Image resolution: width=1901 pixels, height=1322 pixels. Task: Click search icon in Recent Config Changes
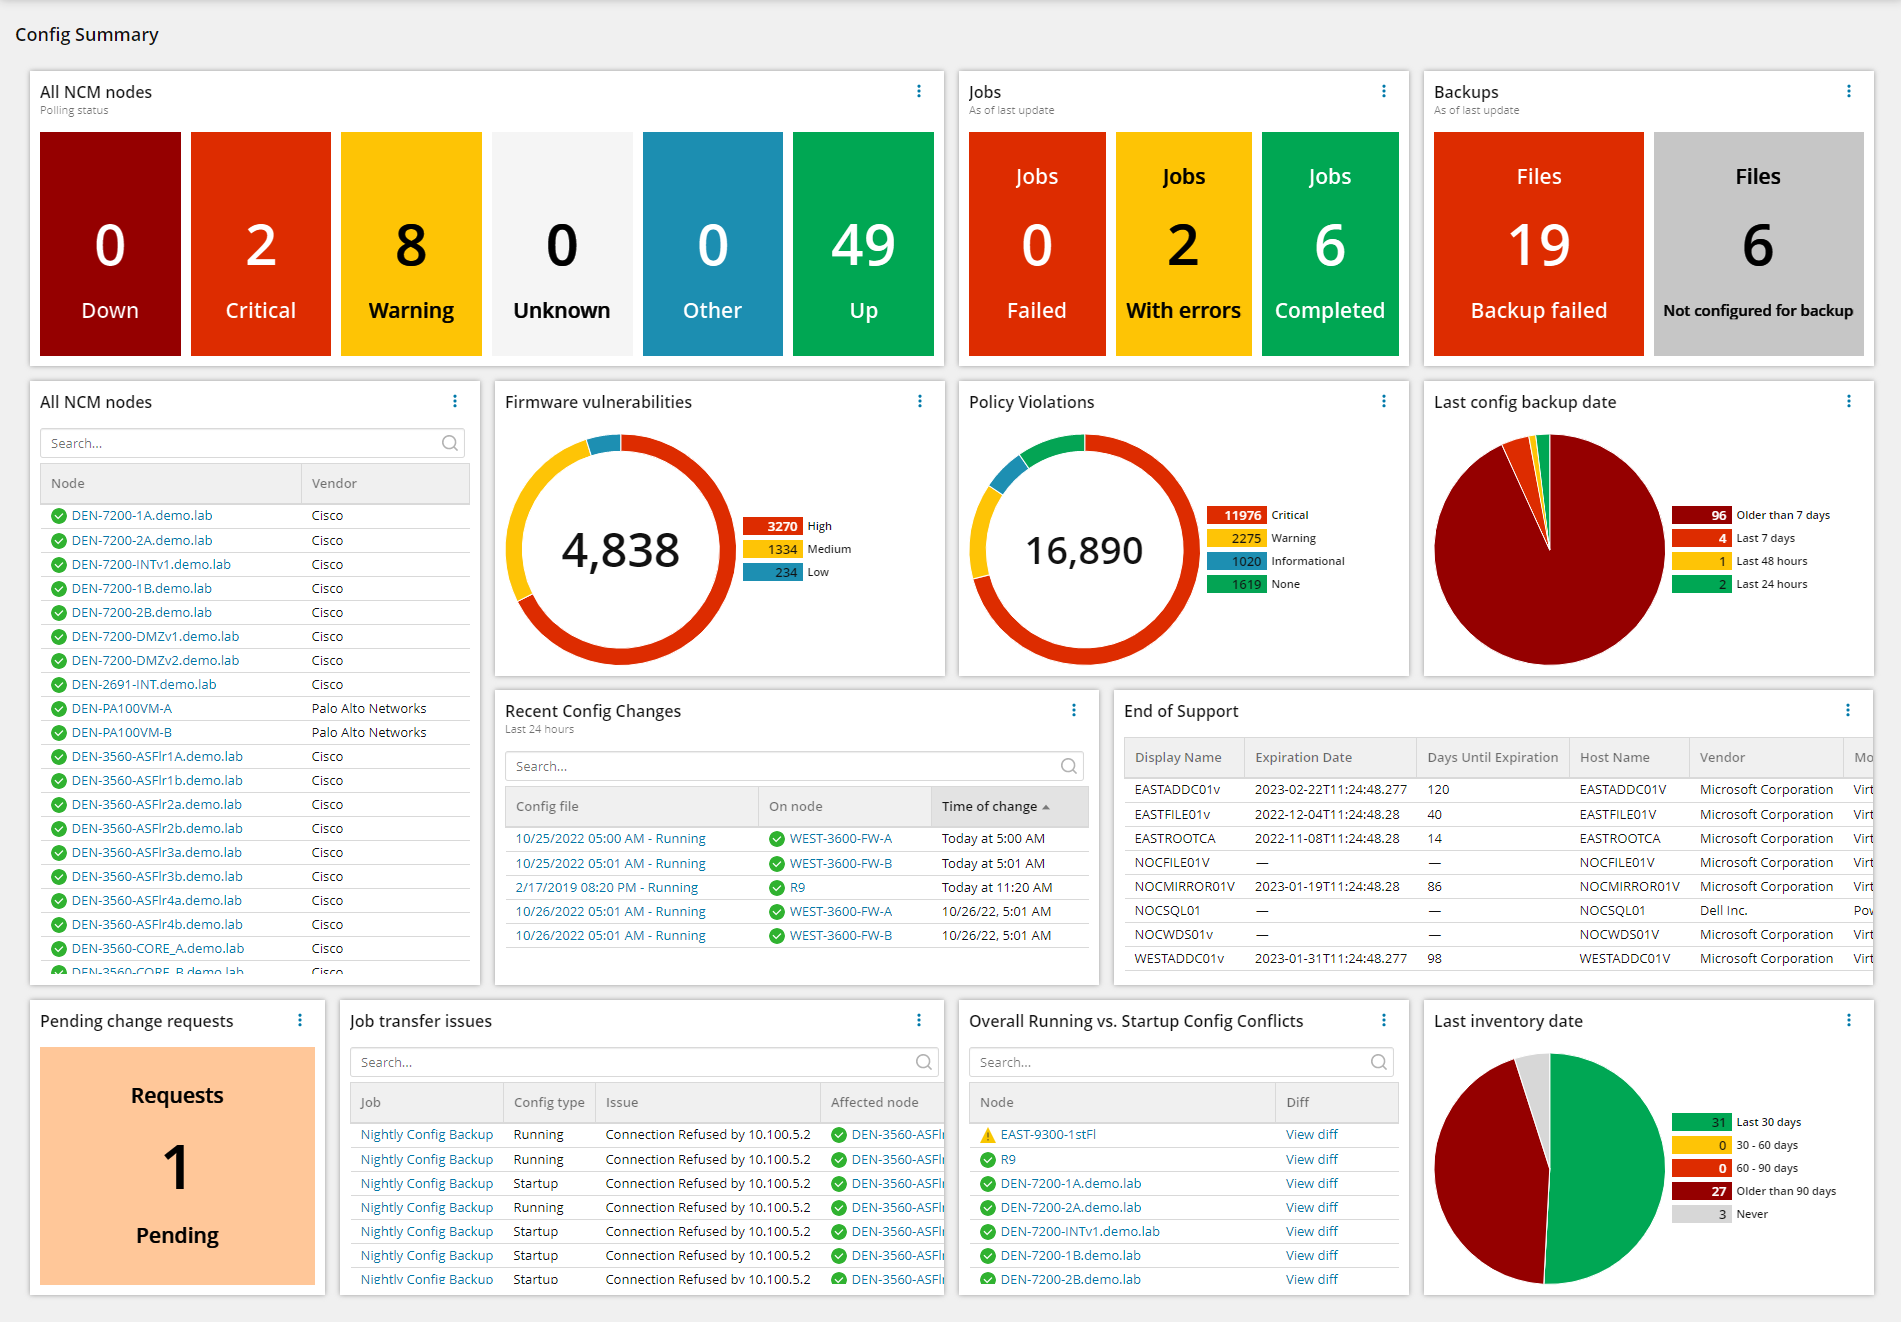(x=1069, y=766)
